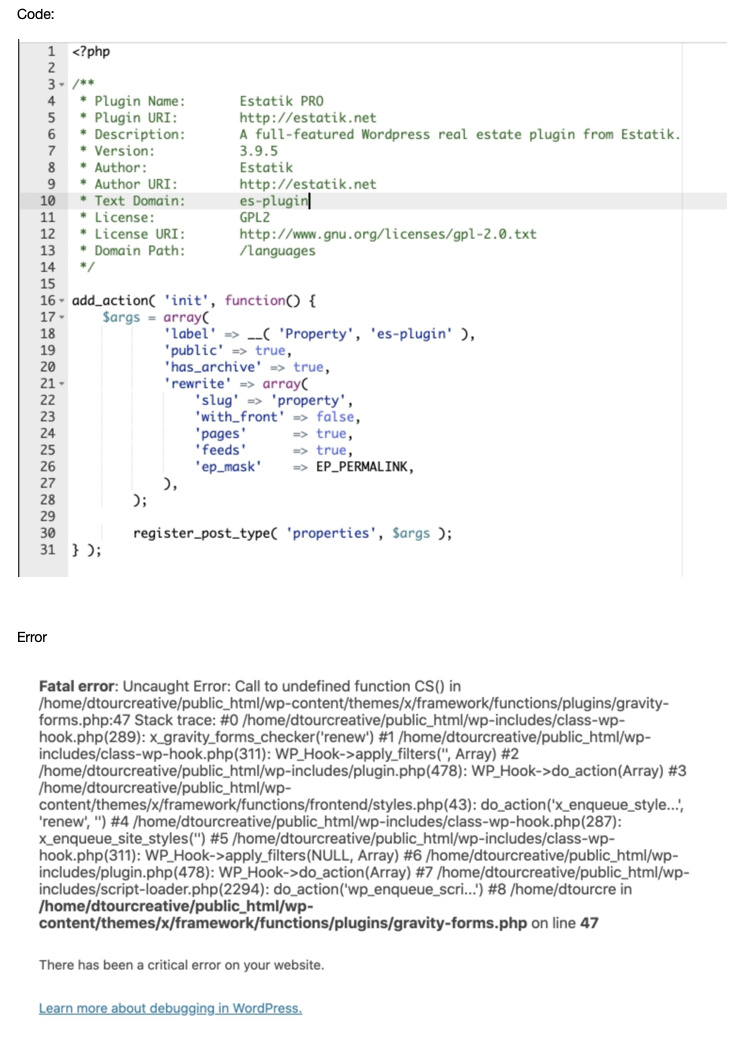
Task: Click the 'label' array key
Action: (190, 334)
